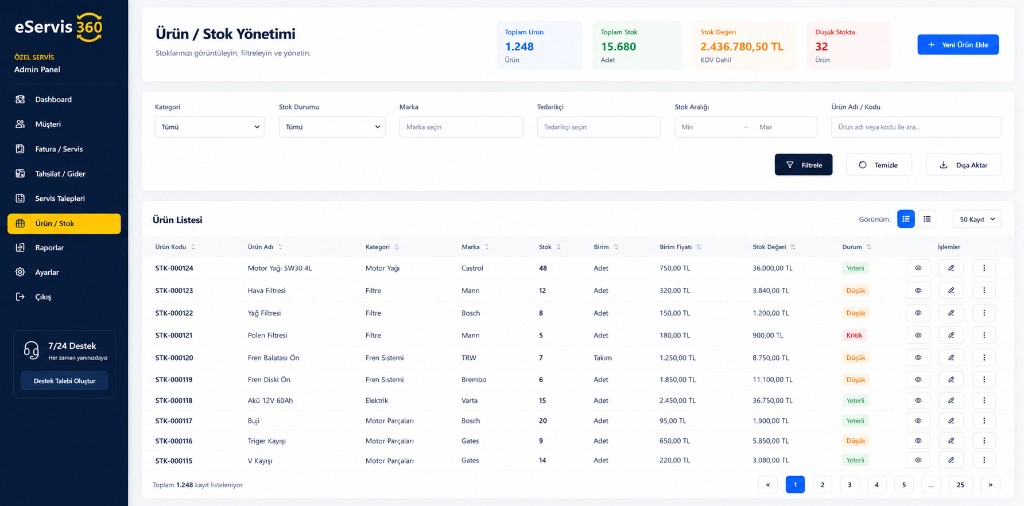
Task: Edit Hava Filtresi with pencil icon
Action: [x=951, y=291]
